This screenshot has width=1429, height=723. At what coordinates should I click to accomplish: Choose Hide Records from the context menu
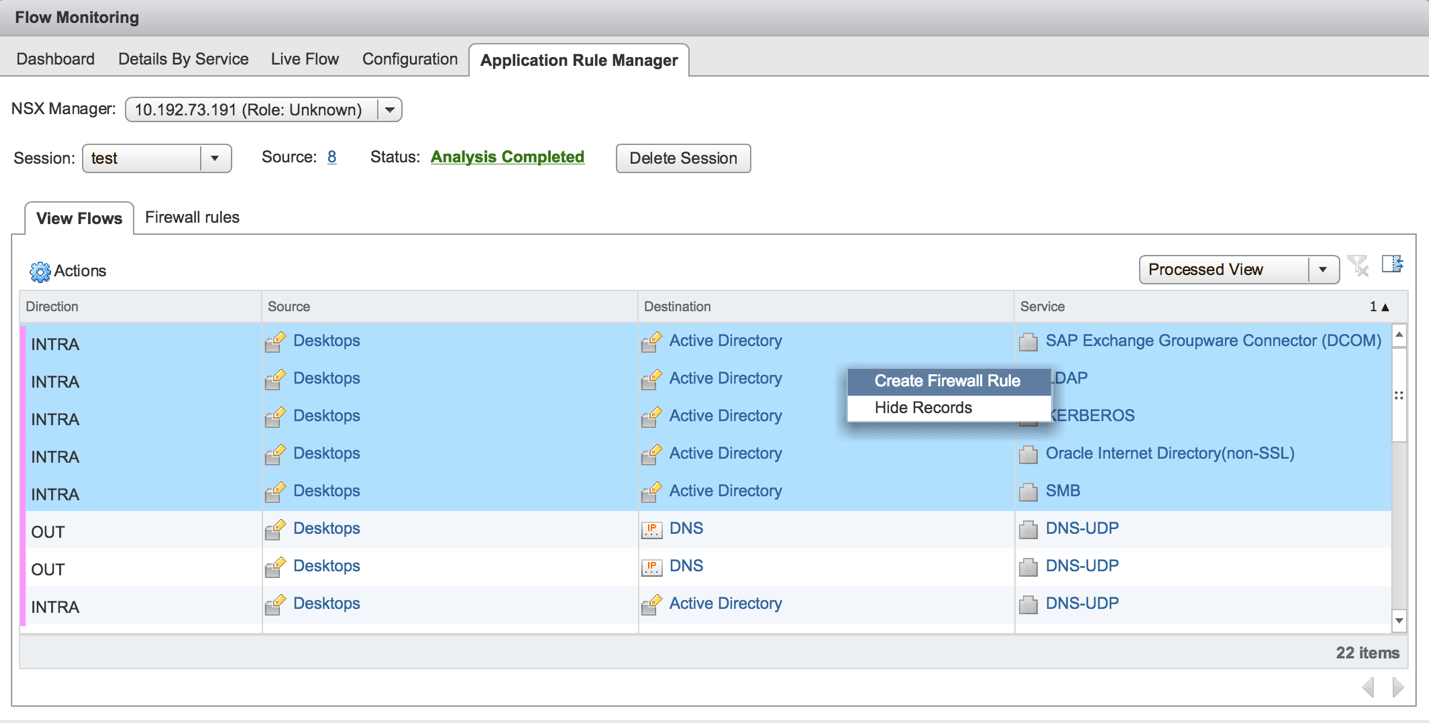(x=922, y=407)
